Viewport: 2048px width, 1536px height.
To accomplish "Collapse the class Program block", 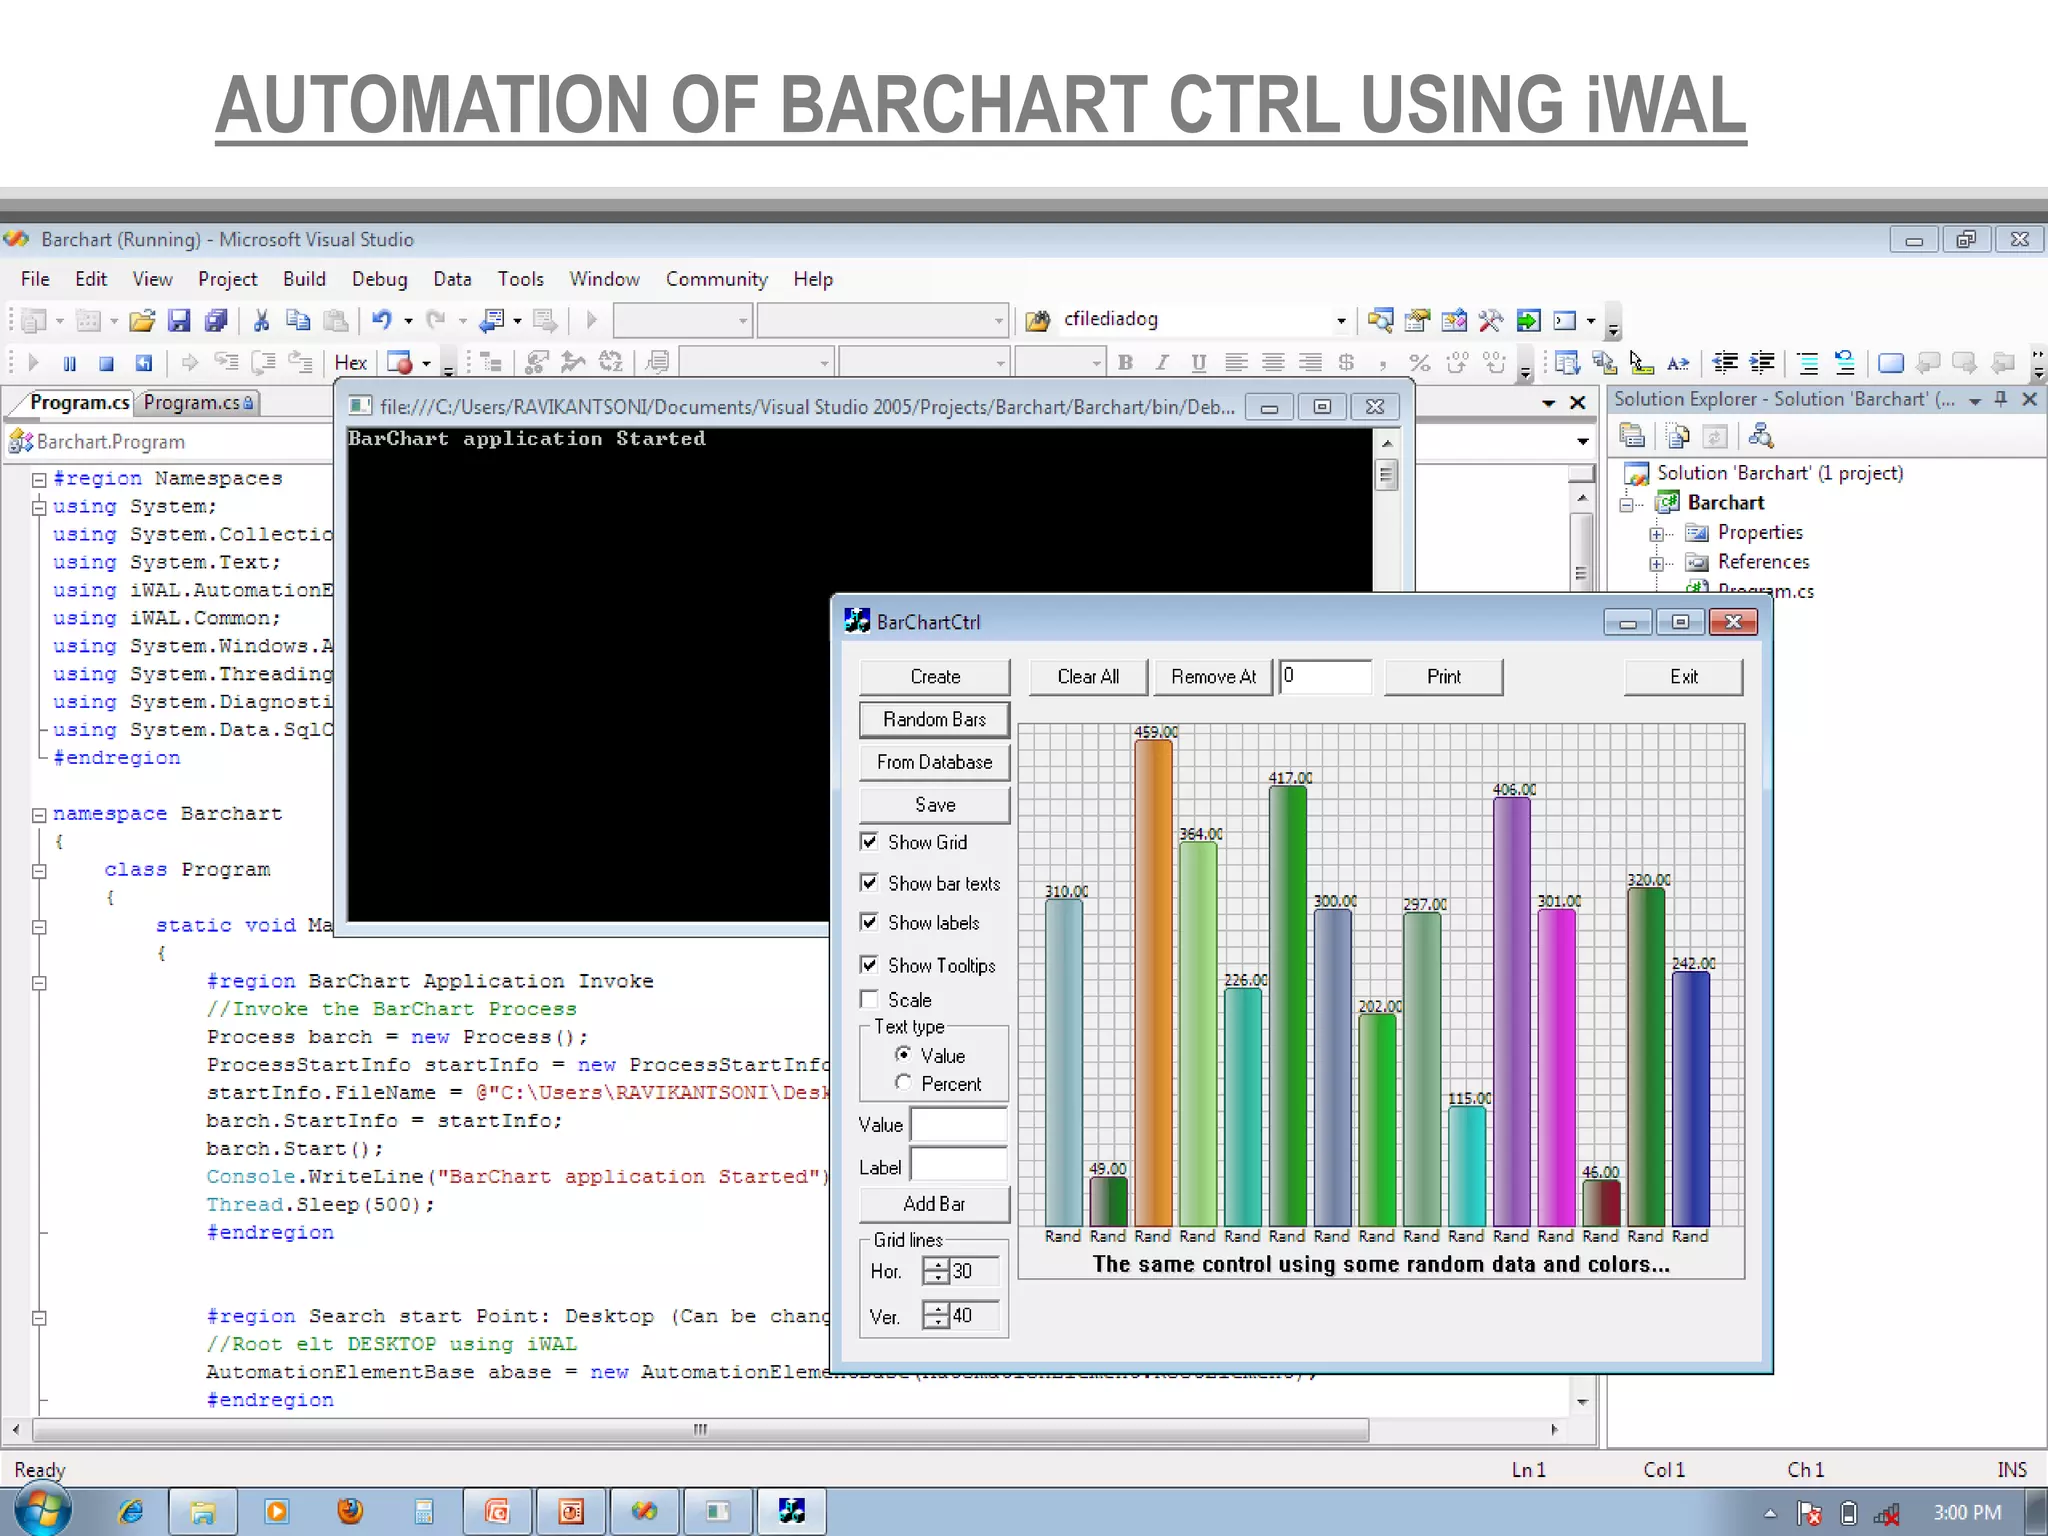I will coord(39,871).
